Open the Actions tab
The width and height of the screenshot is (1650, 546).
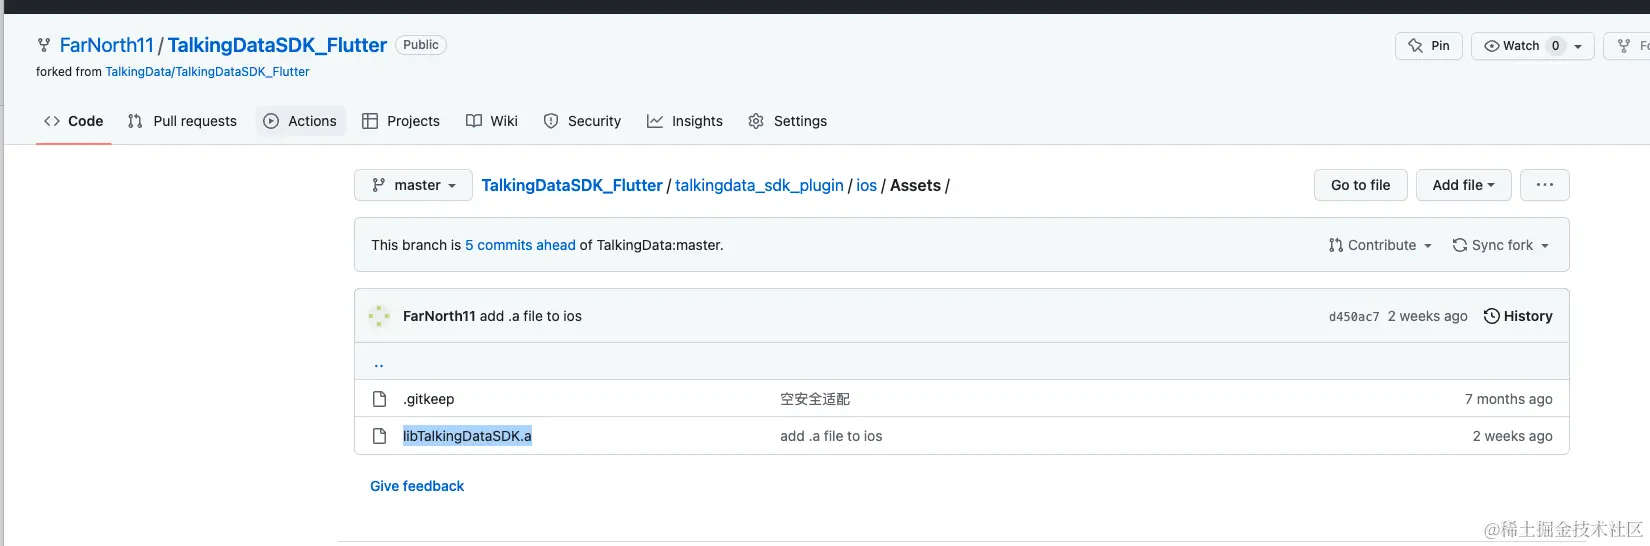(300, 121)
